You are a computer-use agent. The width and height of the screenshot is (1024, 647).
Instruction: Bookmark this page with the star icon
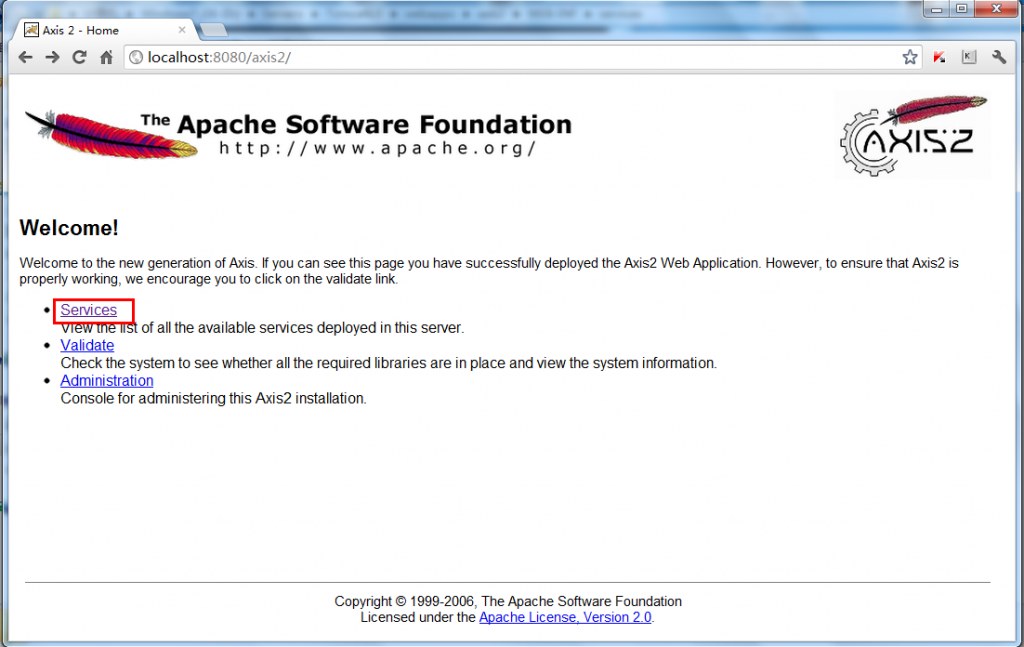(x=910, y=57)
